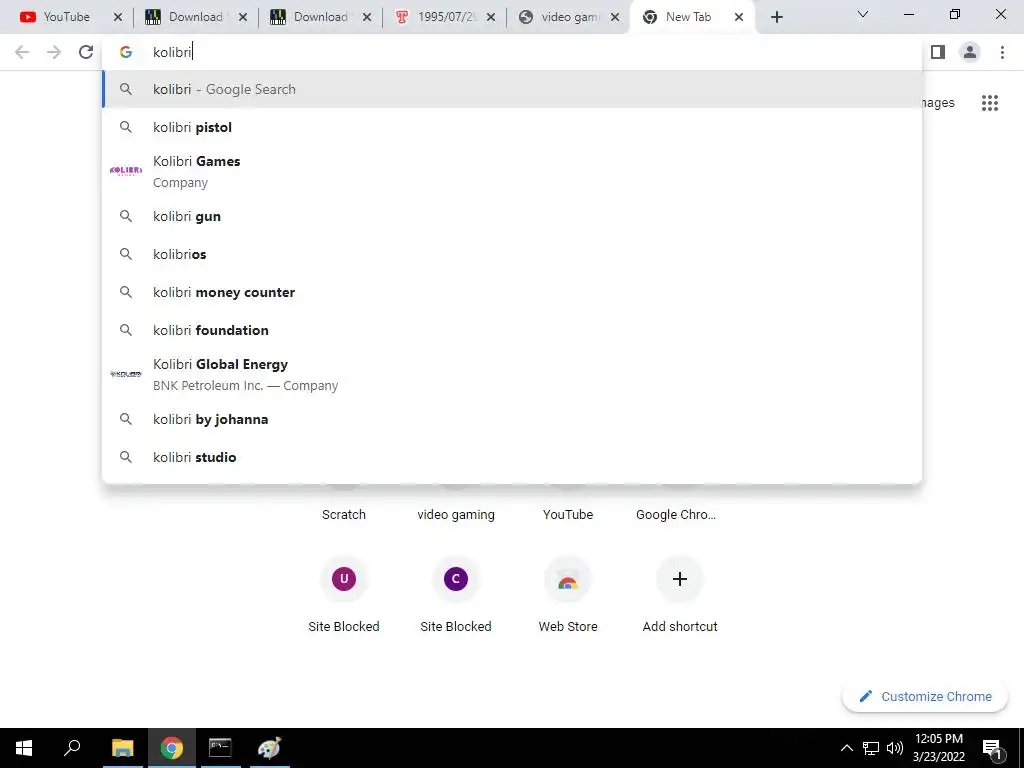Open the Chrome three-dot menu
The height and width of the screenshot is (768, 1024).
(1002, 52)
